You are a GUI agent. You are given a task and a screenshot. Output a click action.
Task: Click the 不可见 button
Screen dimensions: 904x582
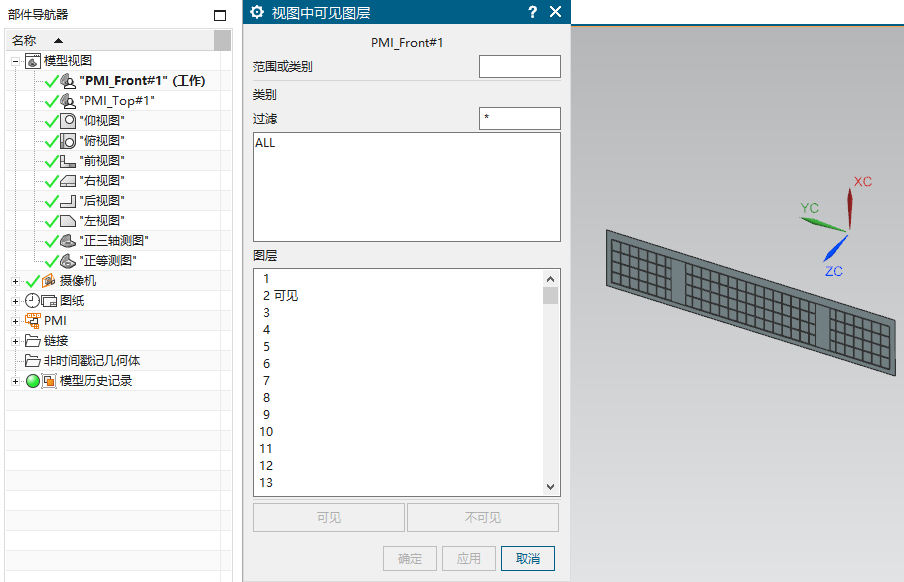coord(483,517)
